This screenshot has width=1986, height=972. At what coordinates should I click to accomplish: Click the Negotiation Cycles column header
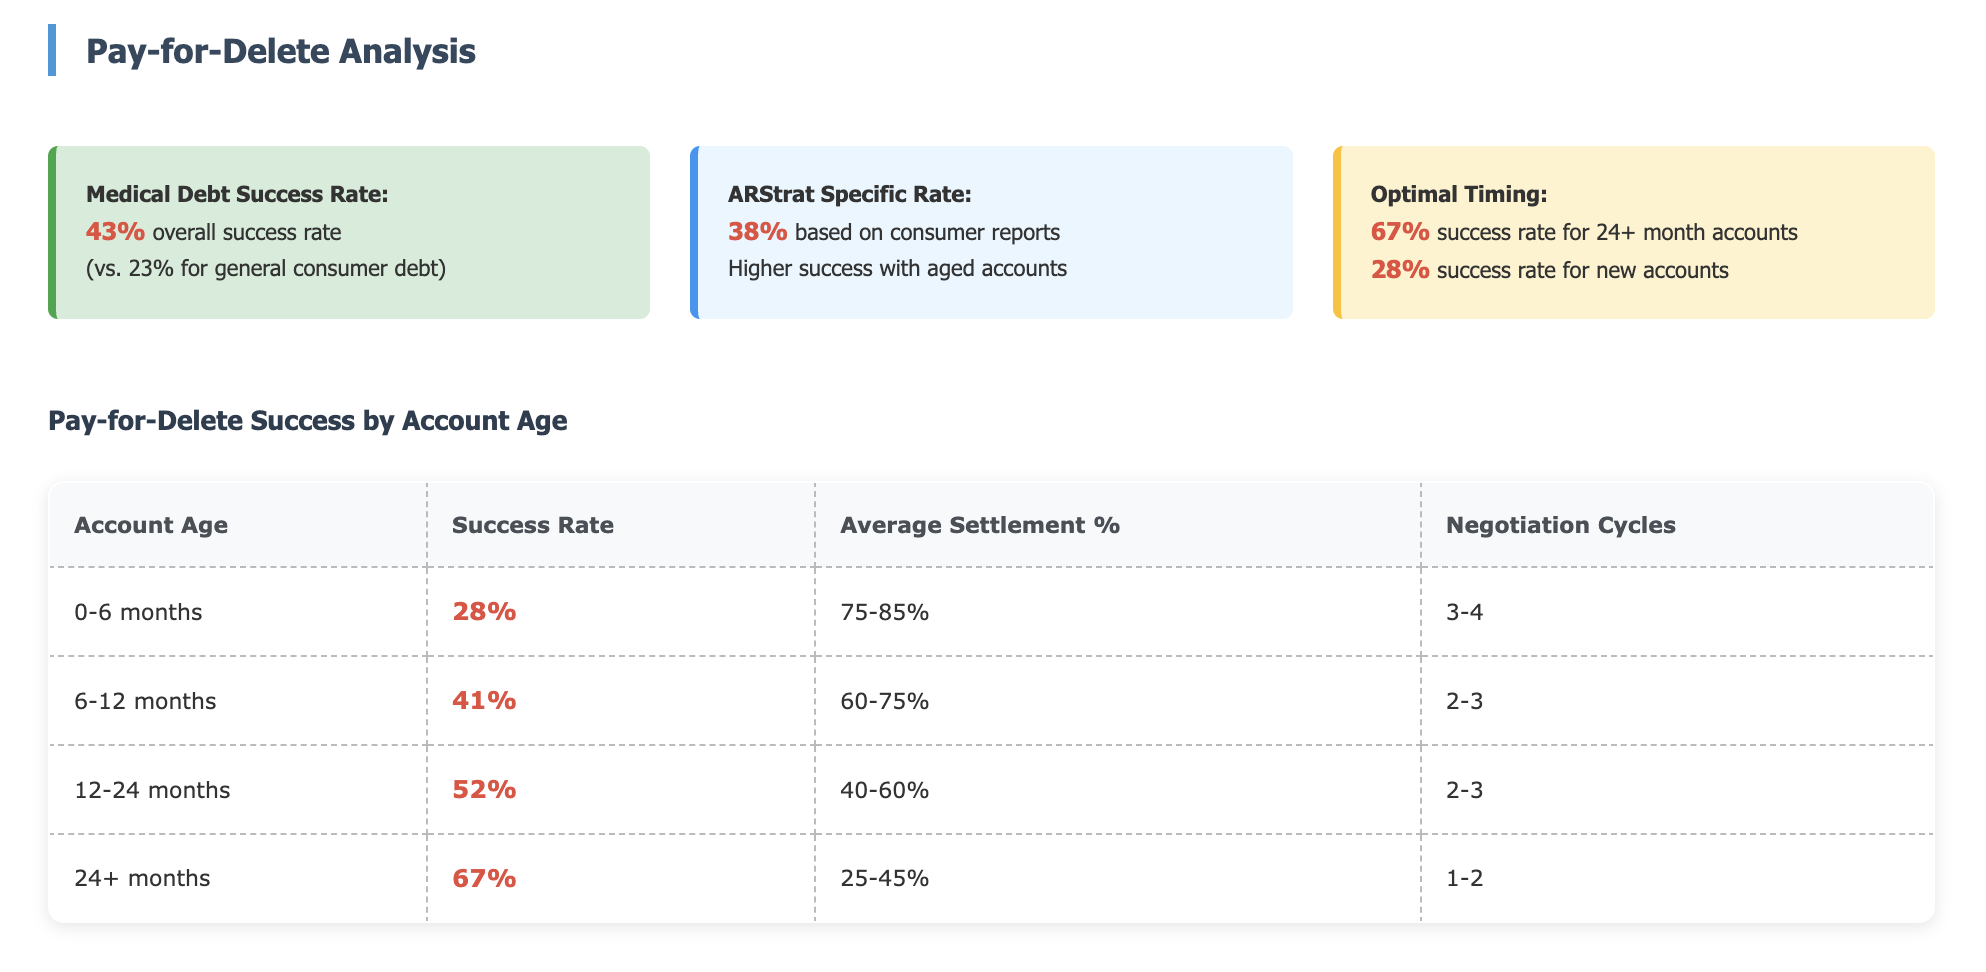click(1561, 525)
